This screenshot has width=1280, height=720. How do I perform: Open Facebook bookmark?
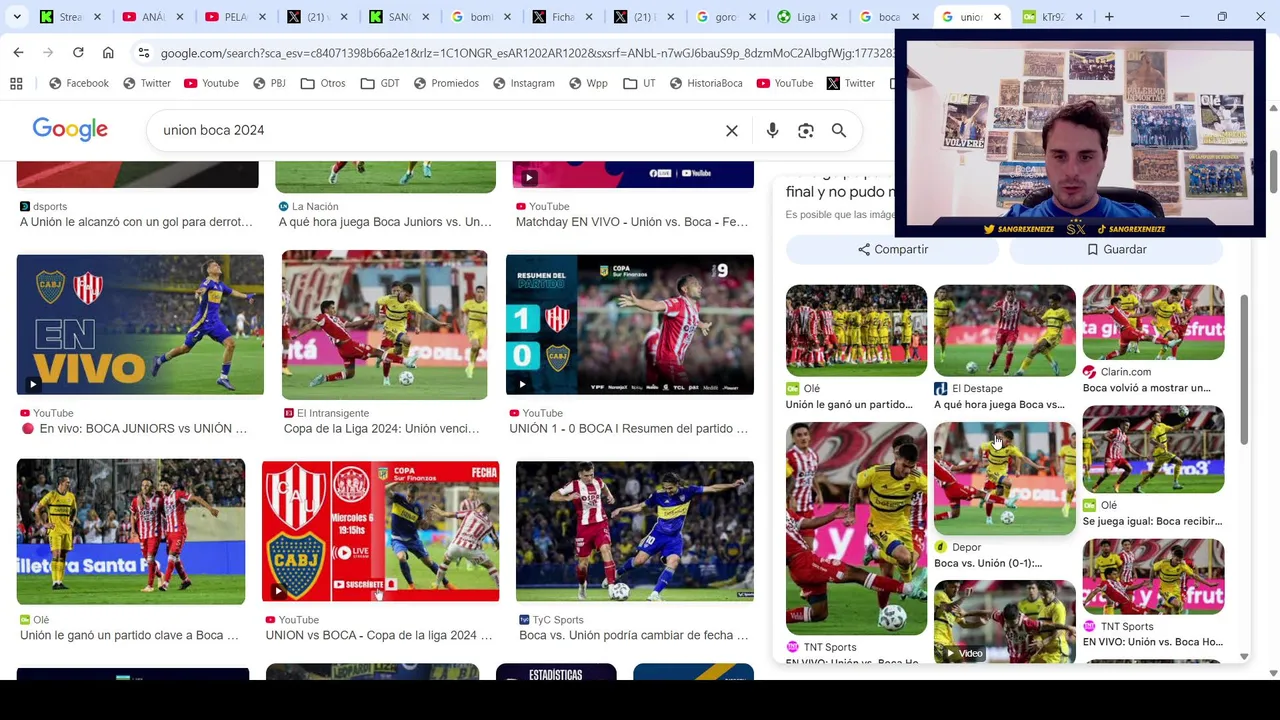click(x=78, y=83)
